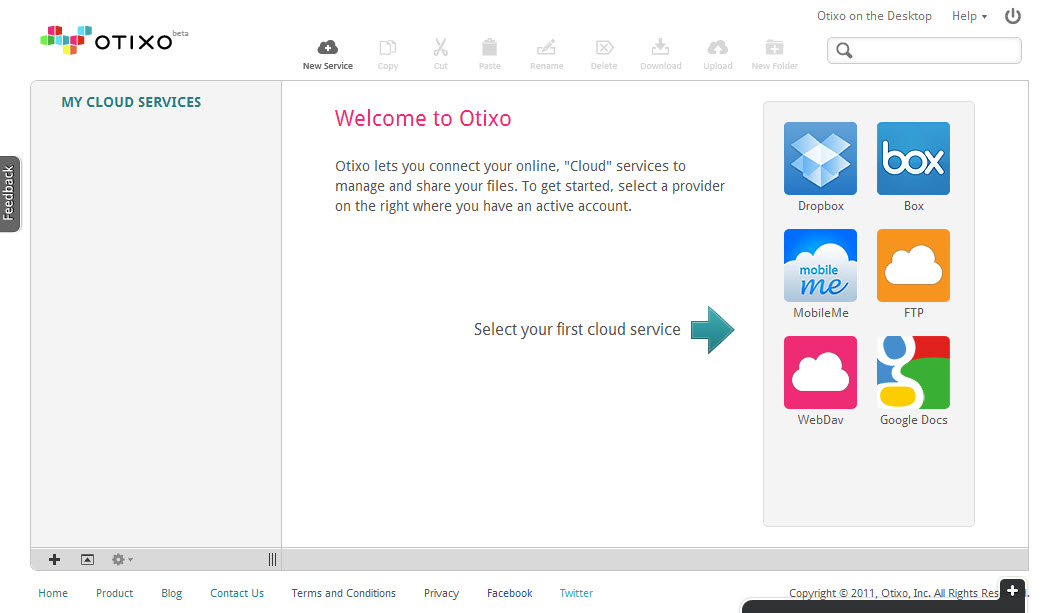Screen dimensions: 1059x613
Task: Click the Otixo logo
Action: click(x=113, y=41)
